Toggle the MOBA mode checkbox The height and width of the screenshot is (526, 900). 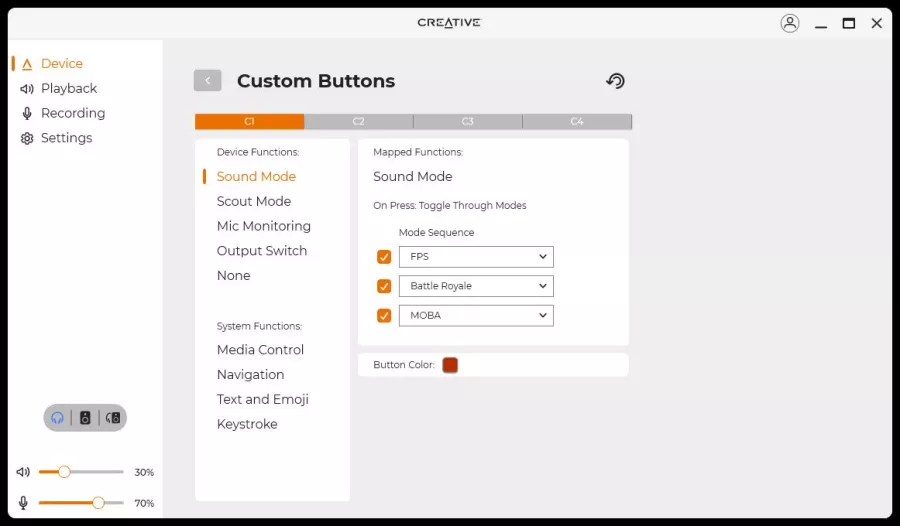384,315
